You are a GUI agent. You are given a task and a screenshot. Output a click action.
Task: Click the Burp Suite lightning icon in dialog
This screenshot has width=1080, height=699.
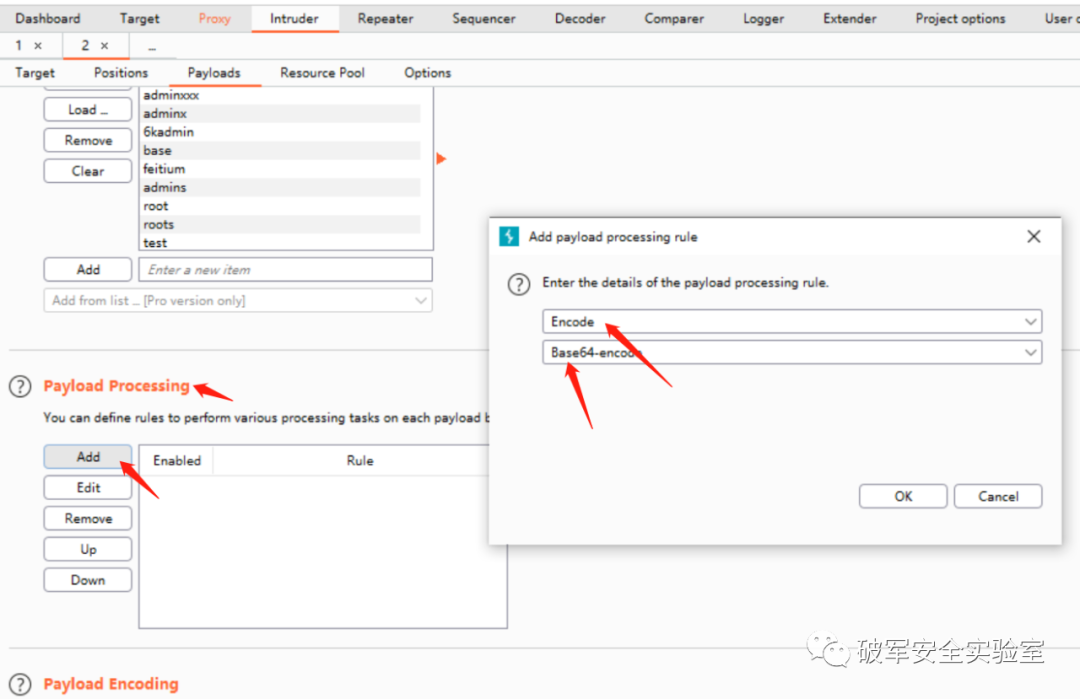point(509,237)
